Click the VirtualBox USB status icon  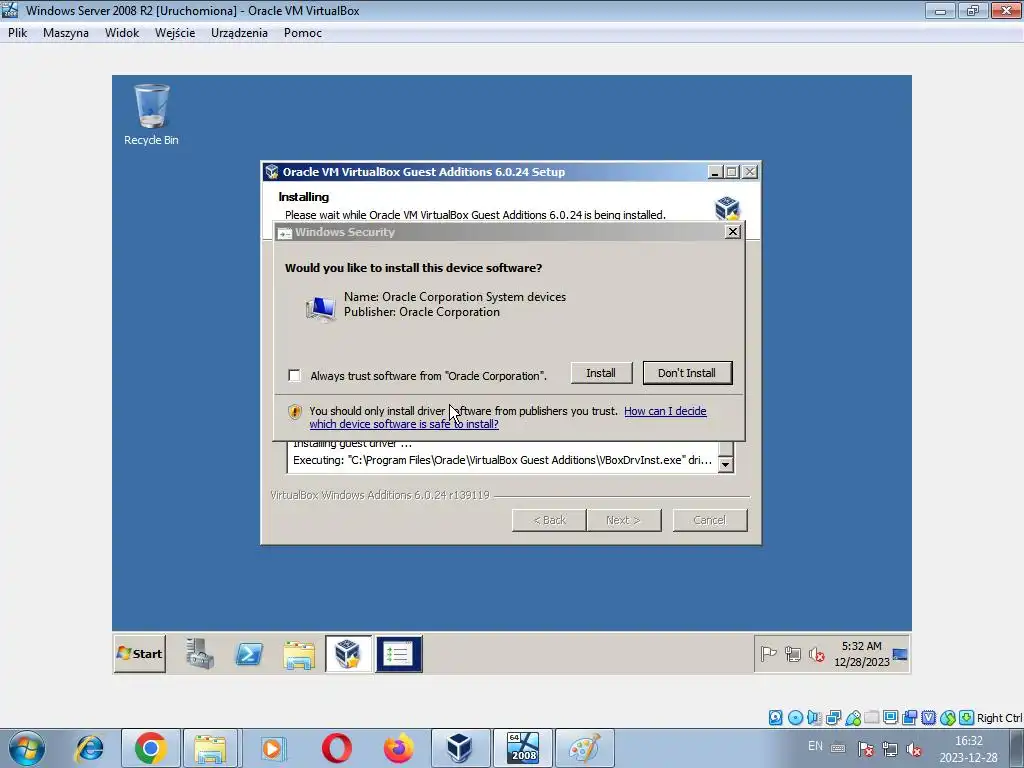pyautogui.click(x=853, y=718)
